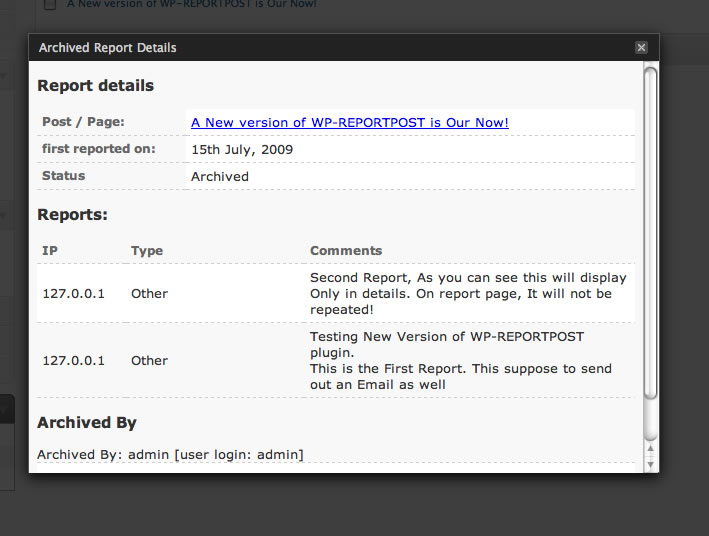Click the Reports: section heading

(72, 214)
